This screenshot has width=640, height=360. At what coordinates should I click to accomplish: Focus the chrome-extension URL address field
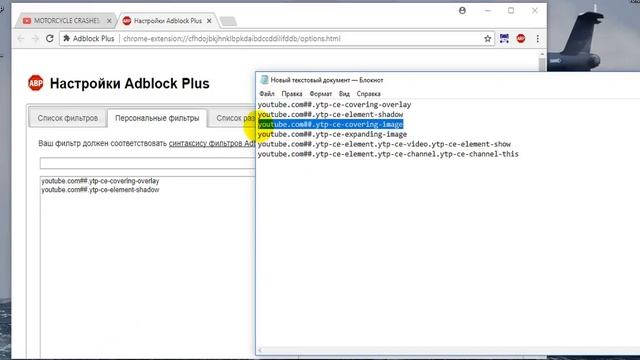pyautogui.click(x=231, y=39)
